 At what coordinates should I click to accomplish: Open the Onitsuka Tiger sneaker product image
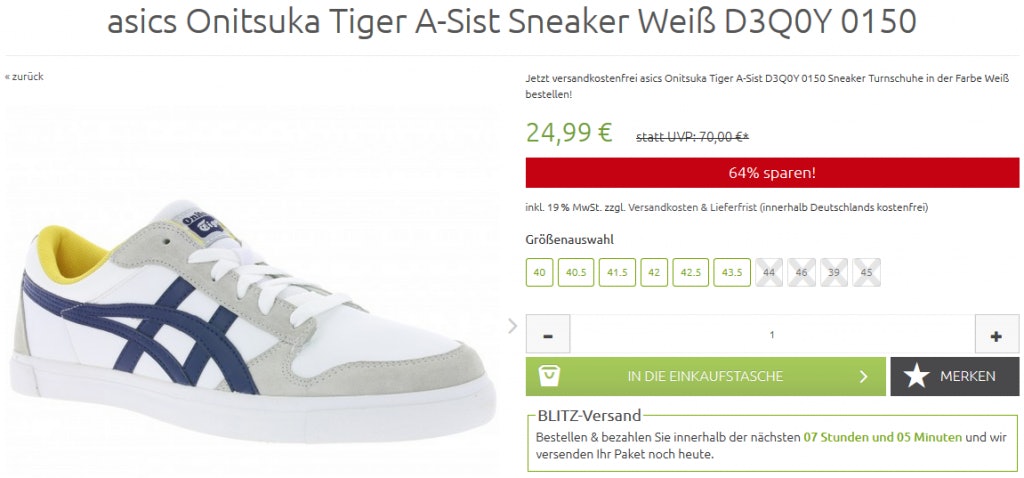(253, 320)
